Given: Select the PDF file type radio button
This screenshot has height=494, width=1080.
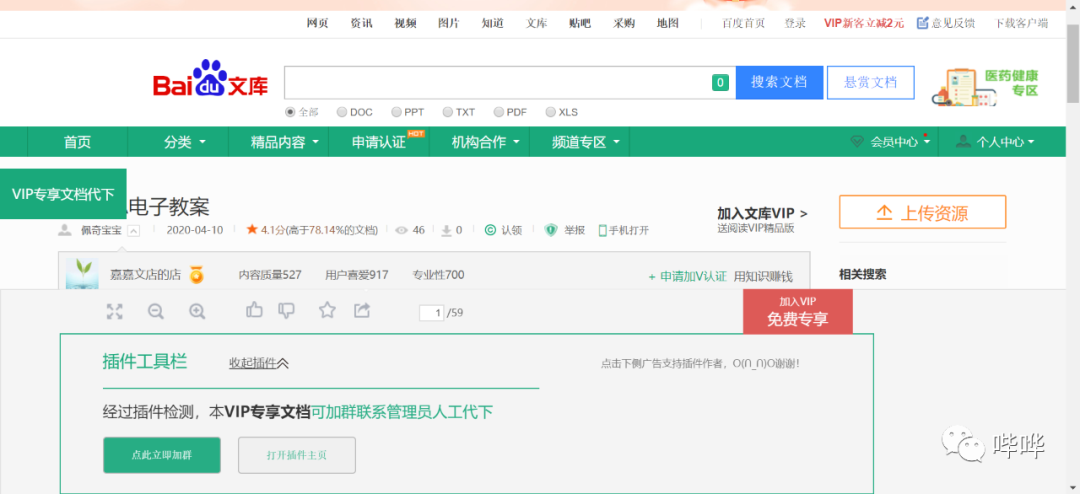Looking at the screenshot, I should (499, 112).
